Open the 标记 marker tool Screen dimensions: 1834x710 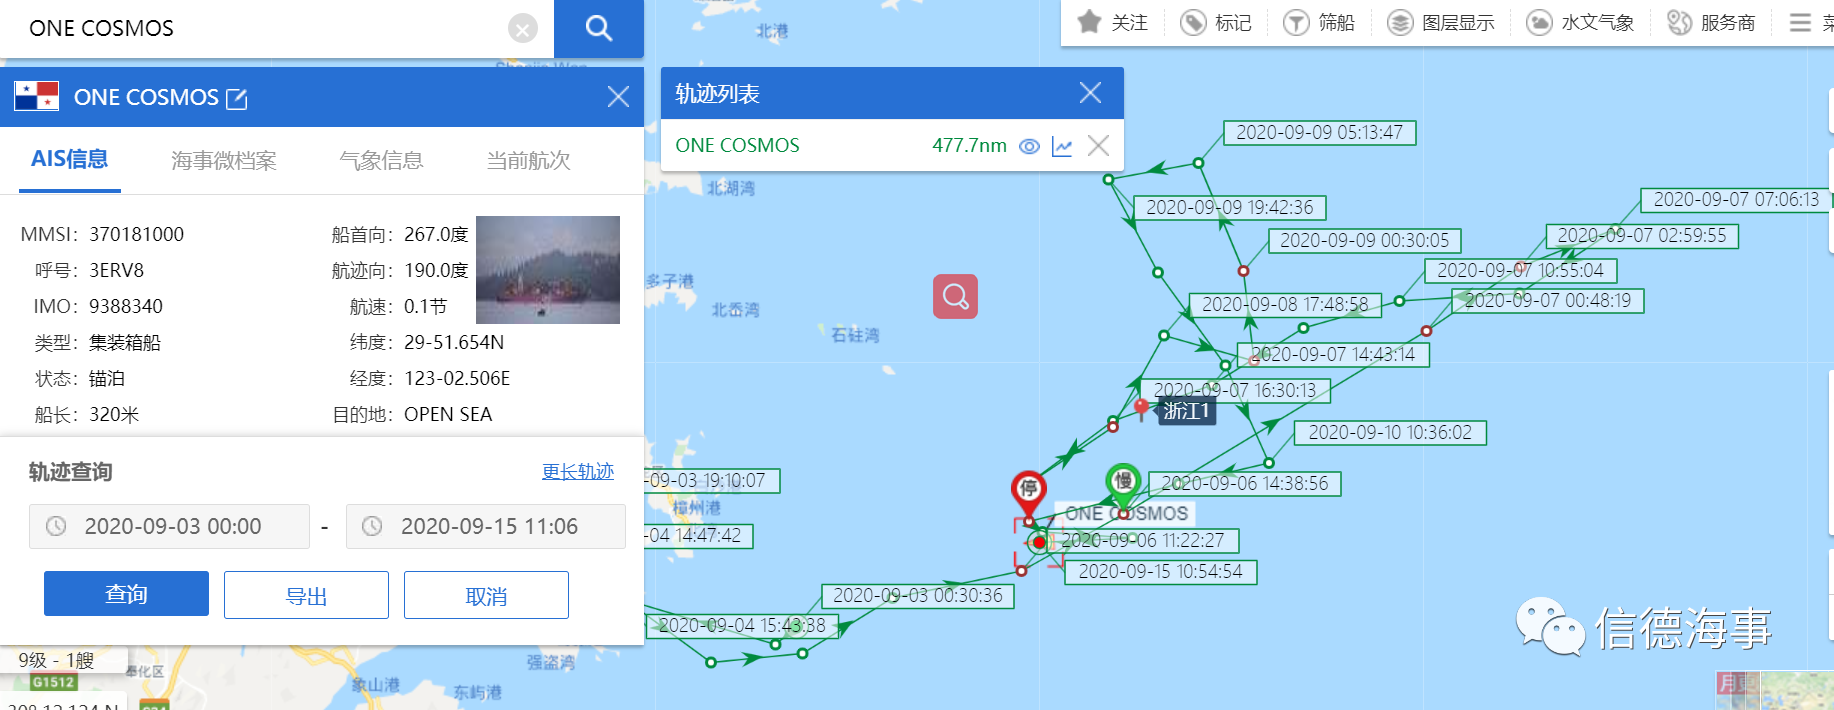1216,22
